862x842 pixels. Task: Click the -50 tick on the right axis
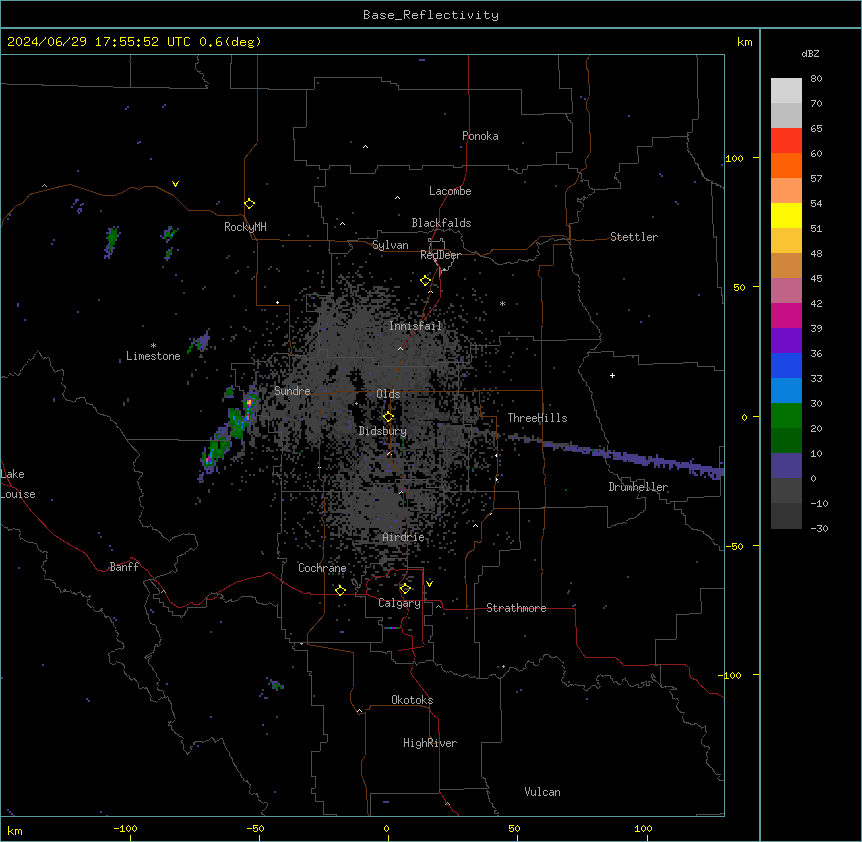pyautogui.click(x=734, y=546)
